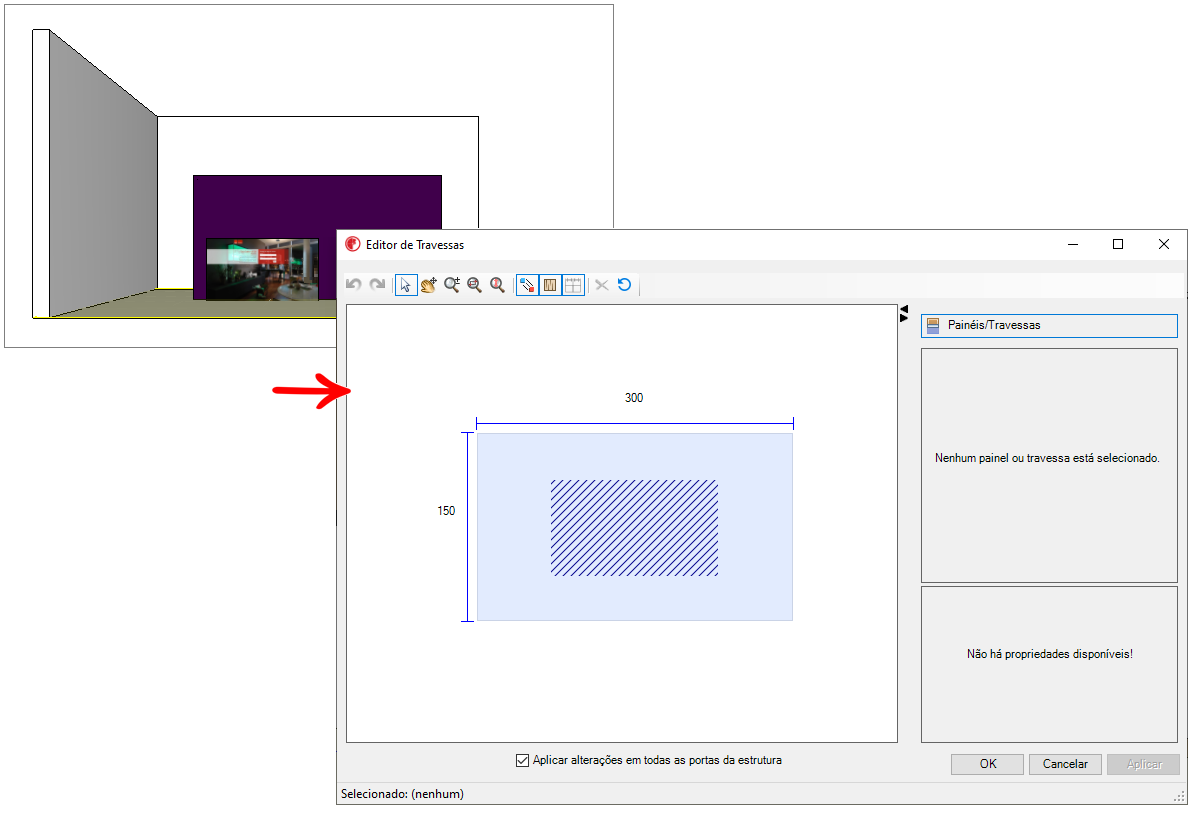Image resolution: width=1201 pixels, height=816 pixels.
Task: Click the redo arrow in the toolbar
Action: [x=377, y=285]
